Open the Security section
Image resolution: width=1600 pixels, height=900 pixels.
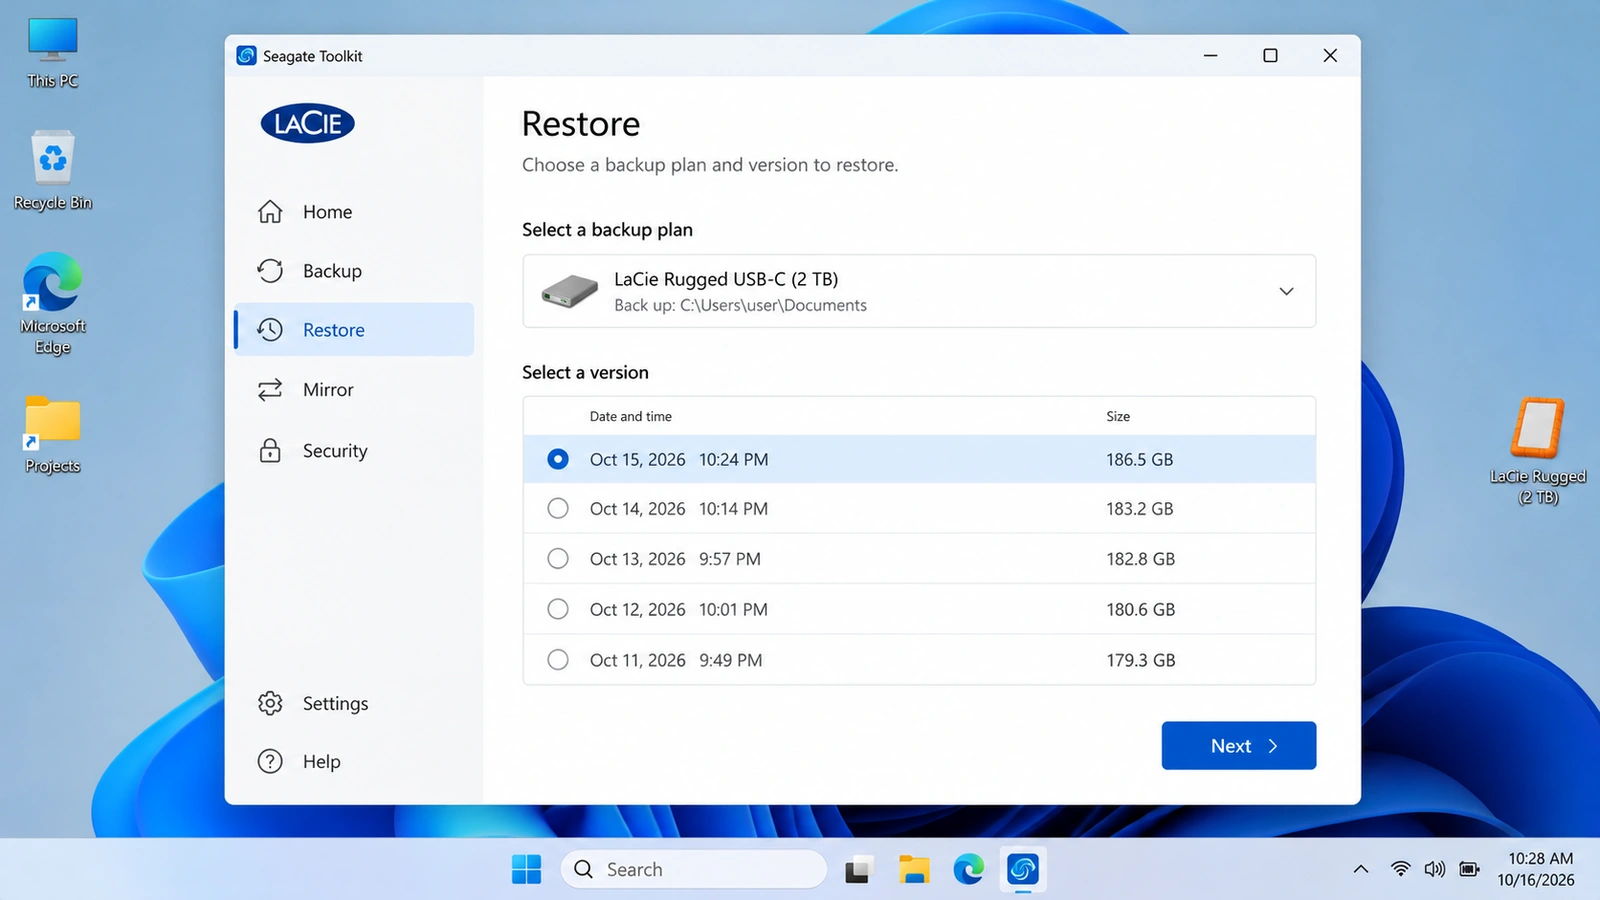[354, 451]
